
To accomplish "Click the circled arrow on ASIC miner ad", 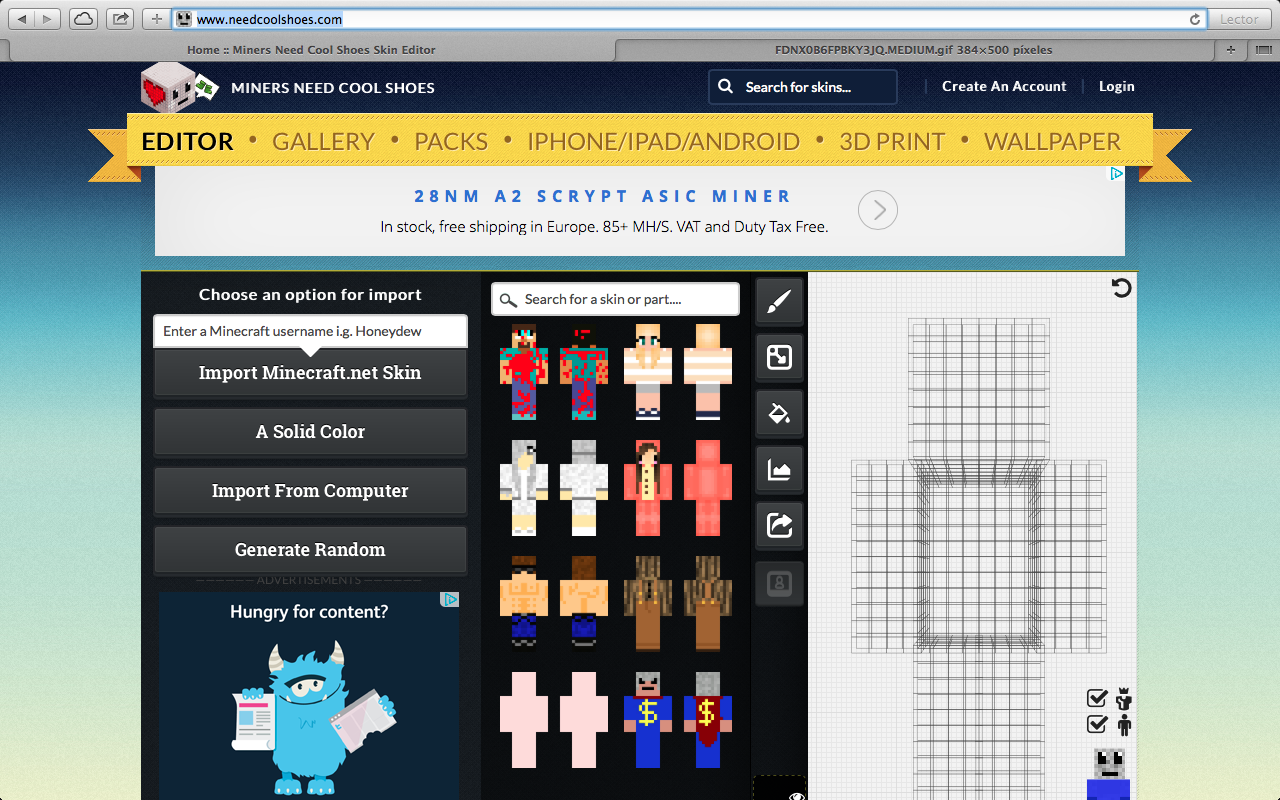I will coord(878,210).
